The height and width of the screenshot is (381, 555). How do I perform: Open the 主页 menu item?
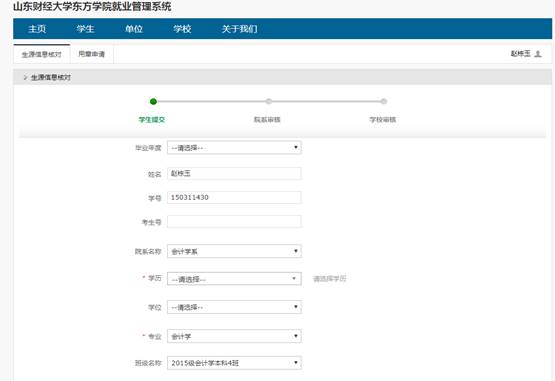37,29
